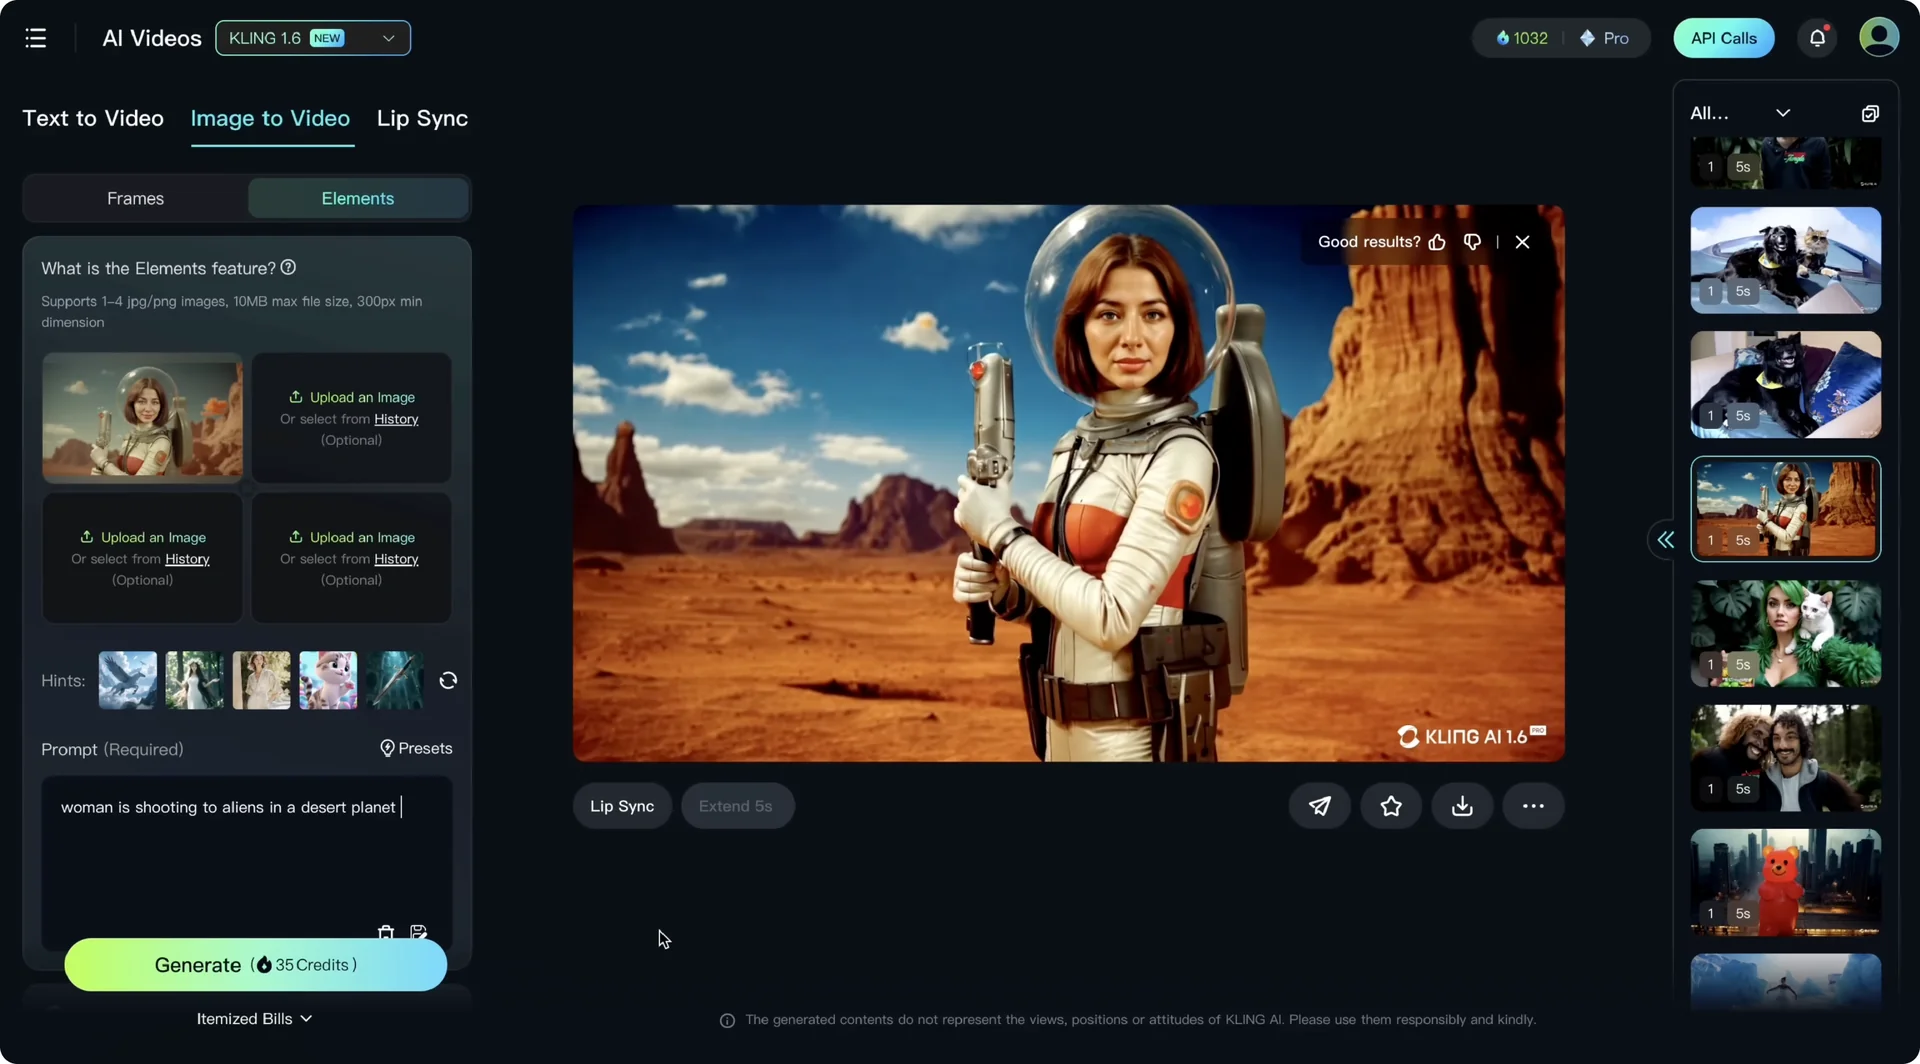The width and height of the screenshot is (1920, 1064).
Task: Open the Lip Sync tab
Action: pos(422,118)
